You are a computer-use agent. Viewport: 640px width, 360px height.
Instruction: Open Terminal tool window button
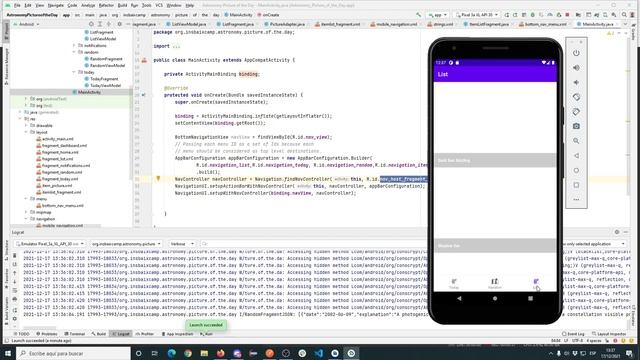point(74,334)
